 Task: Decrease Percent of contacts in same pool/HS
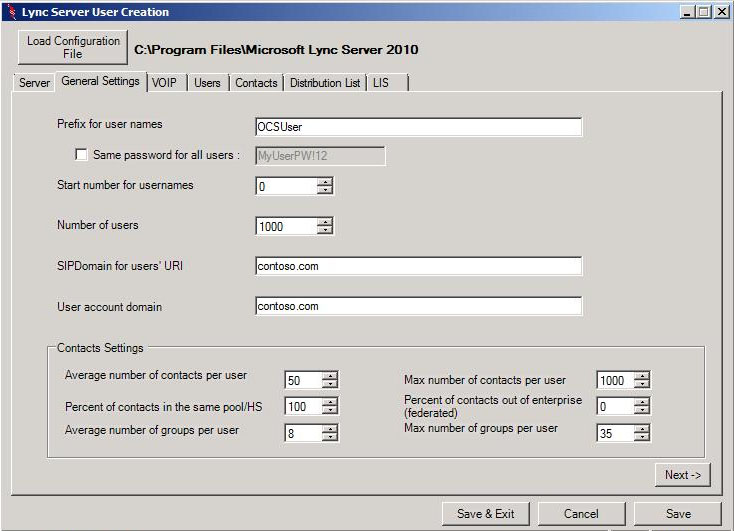330,410
